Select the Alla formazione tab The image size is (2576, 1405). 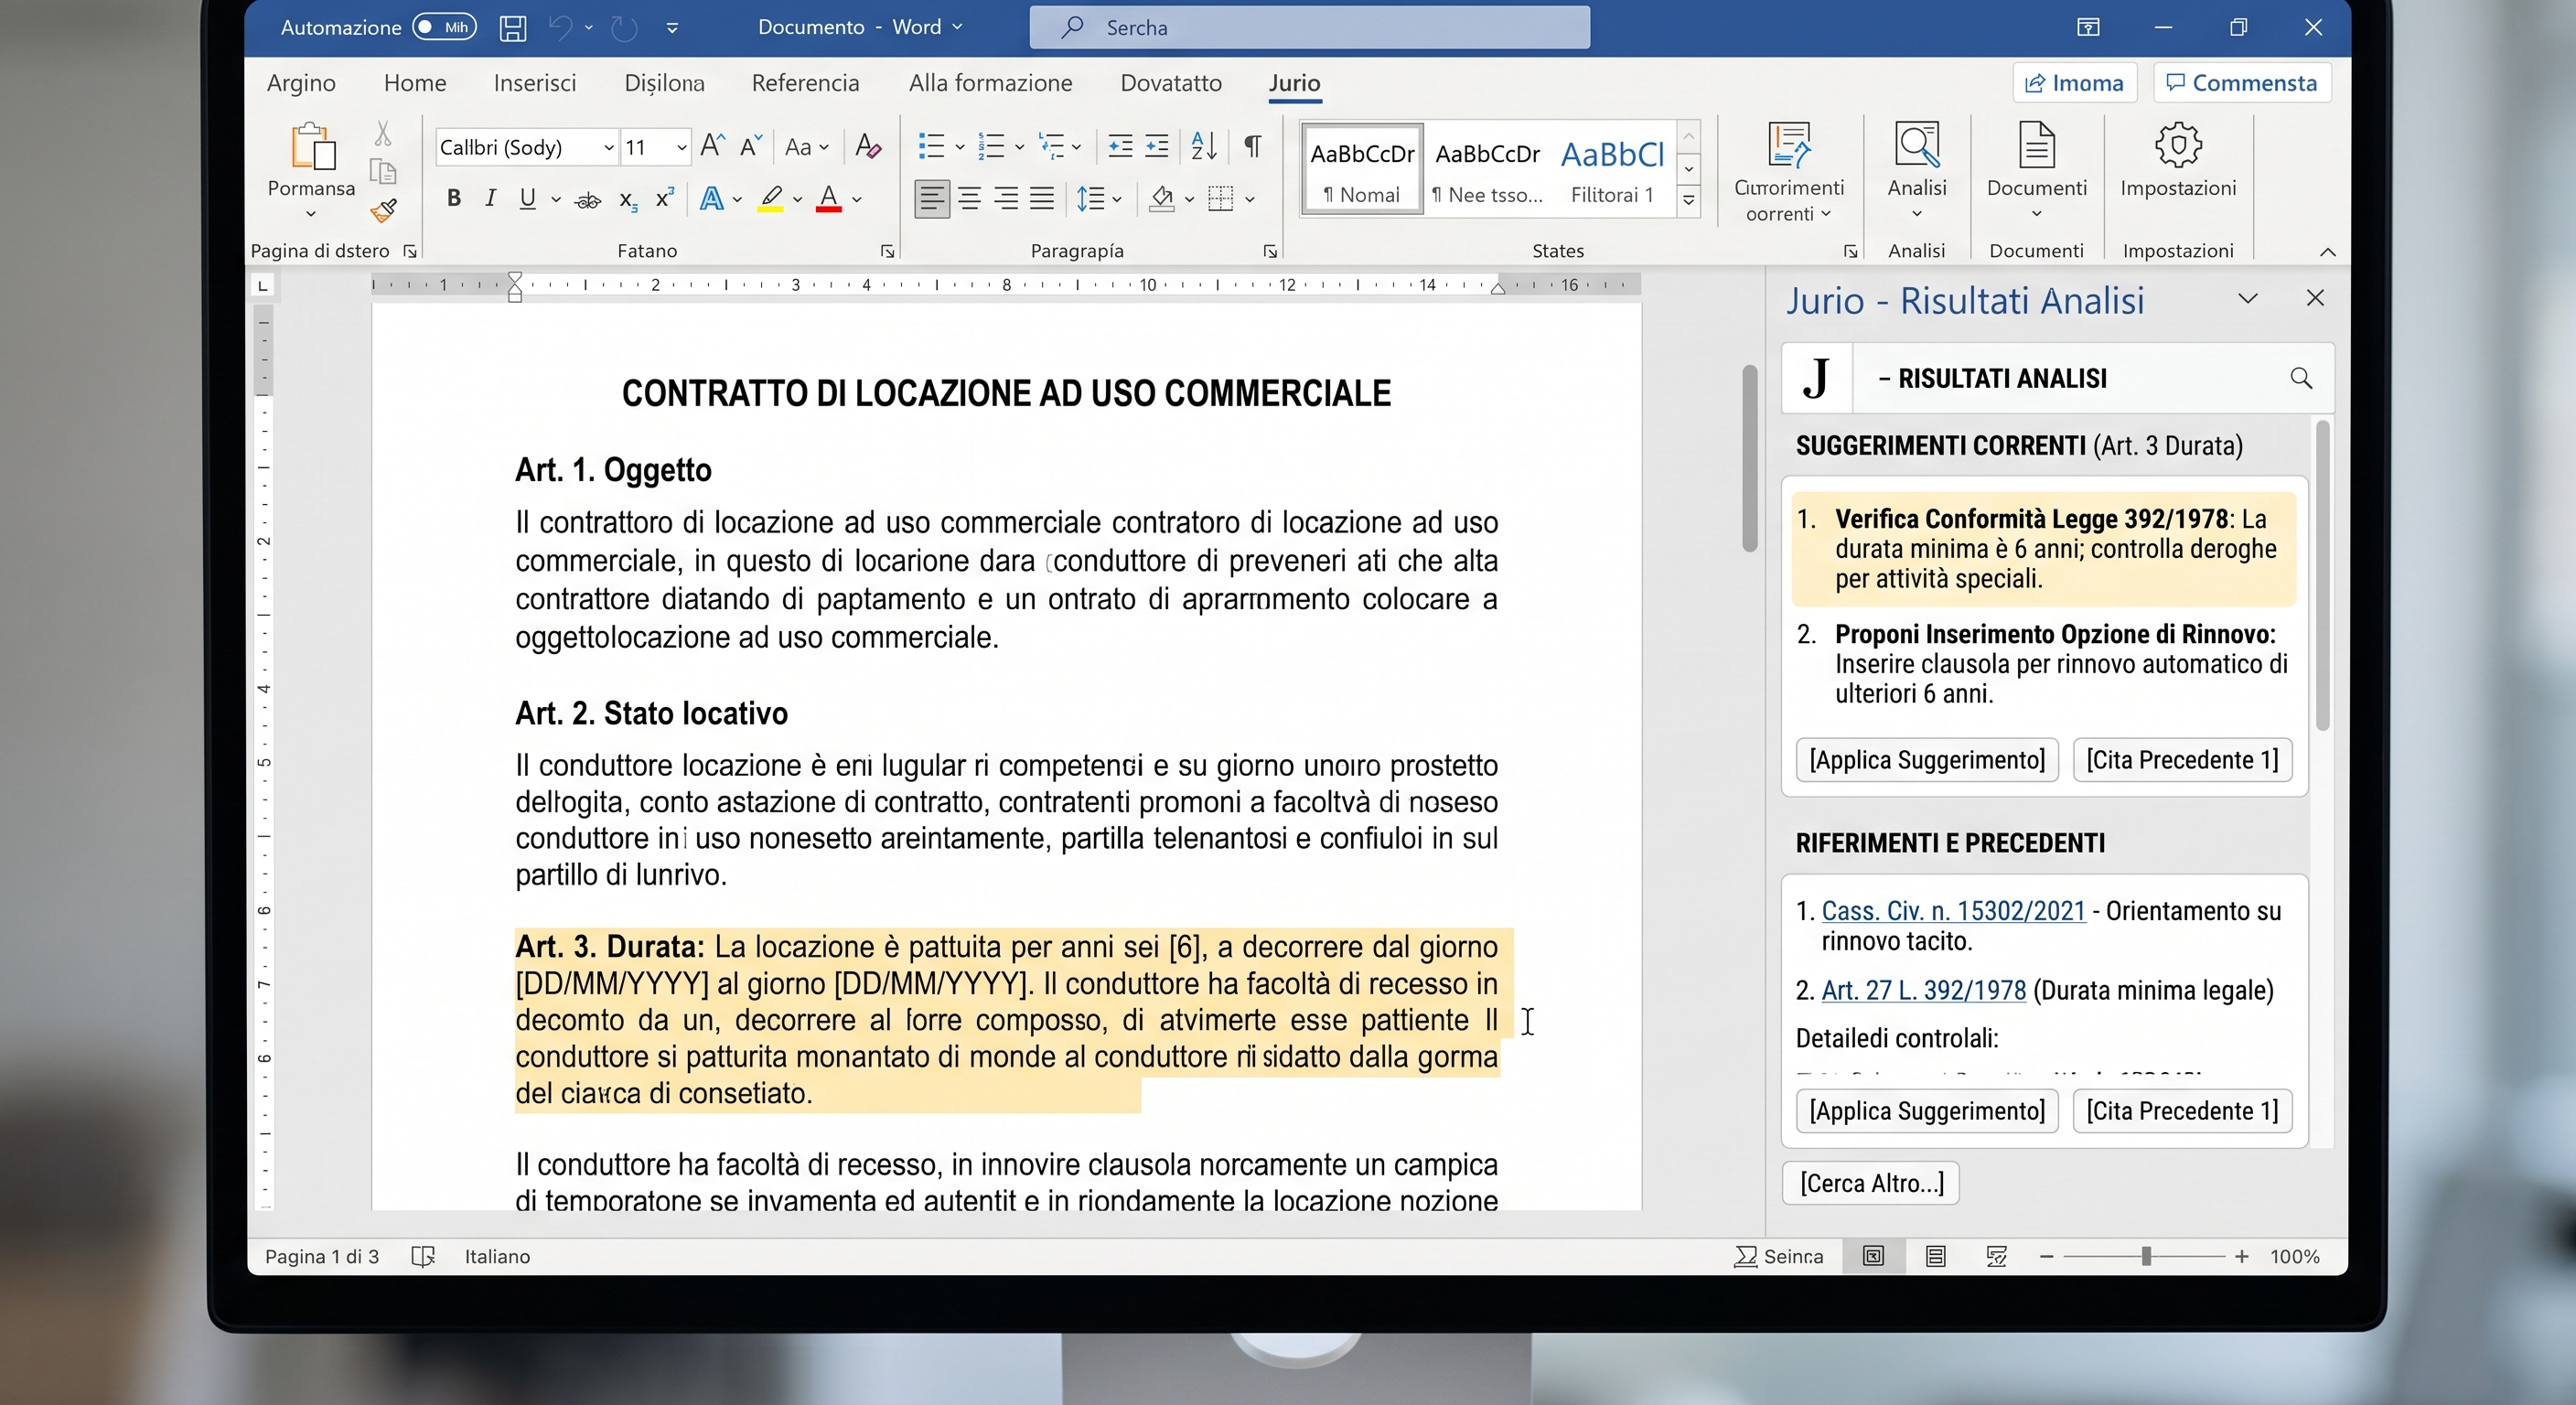click(x=990, y=83)
